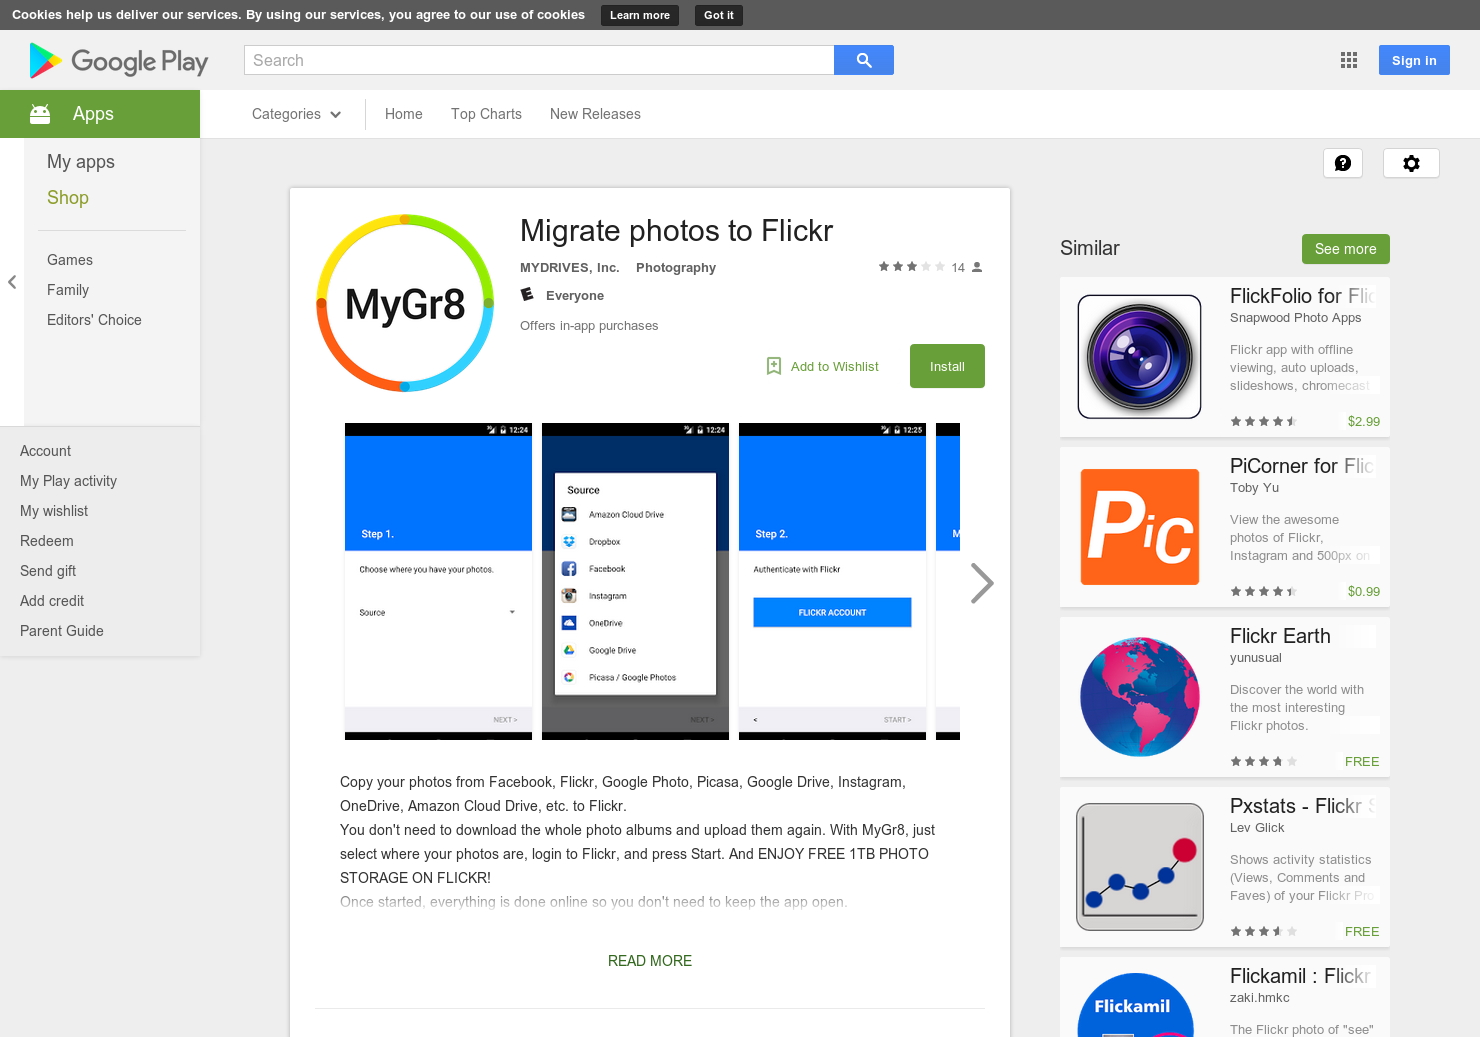Open the Step 1 screenshot thumbnail
Viewport: 1480px width, 1037px height.
pyautogui.click(x=438, y=581)
